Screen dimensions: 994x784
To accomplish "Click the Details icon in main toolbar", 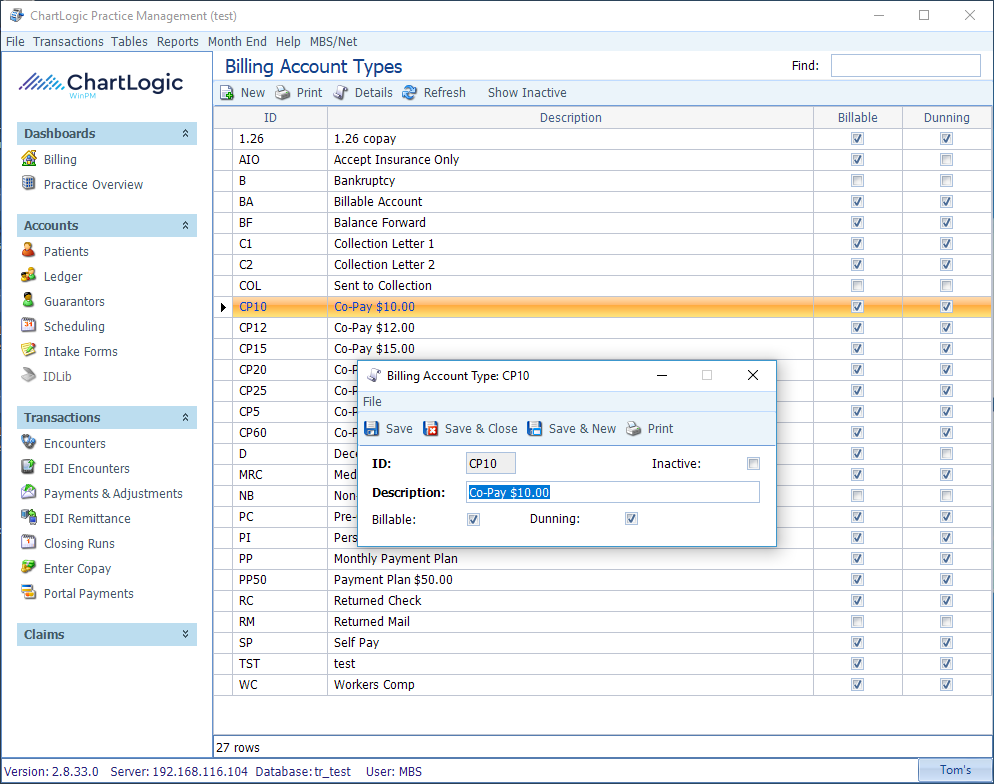I will coord(341,93).
